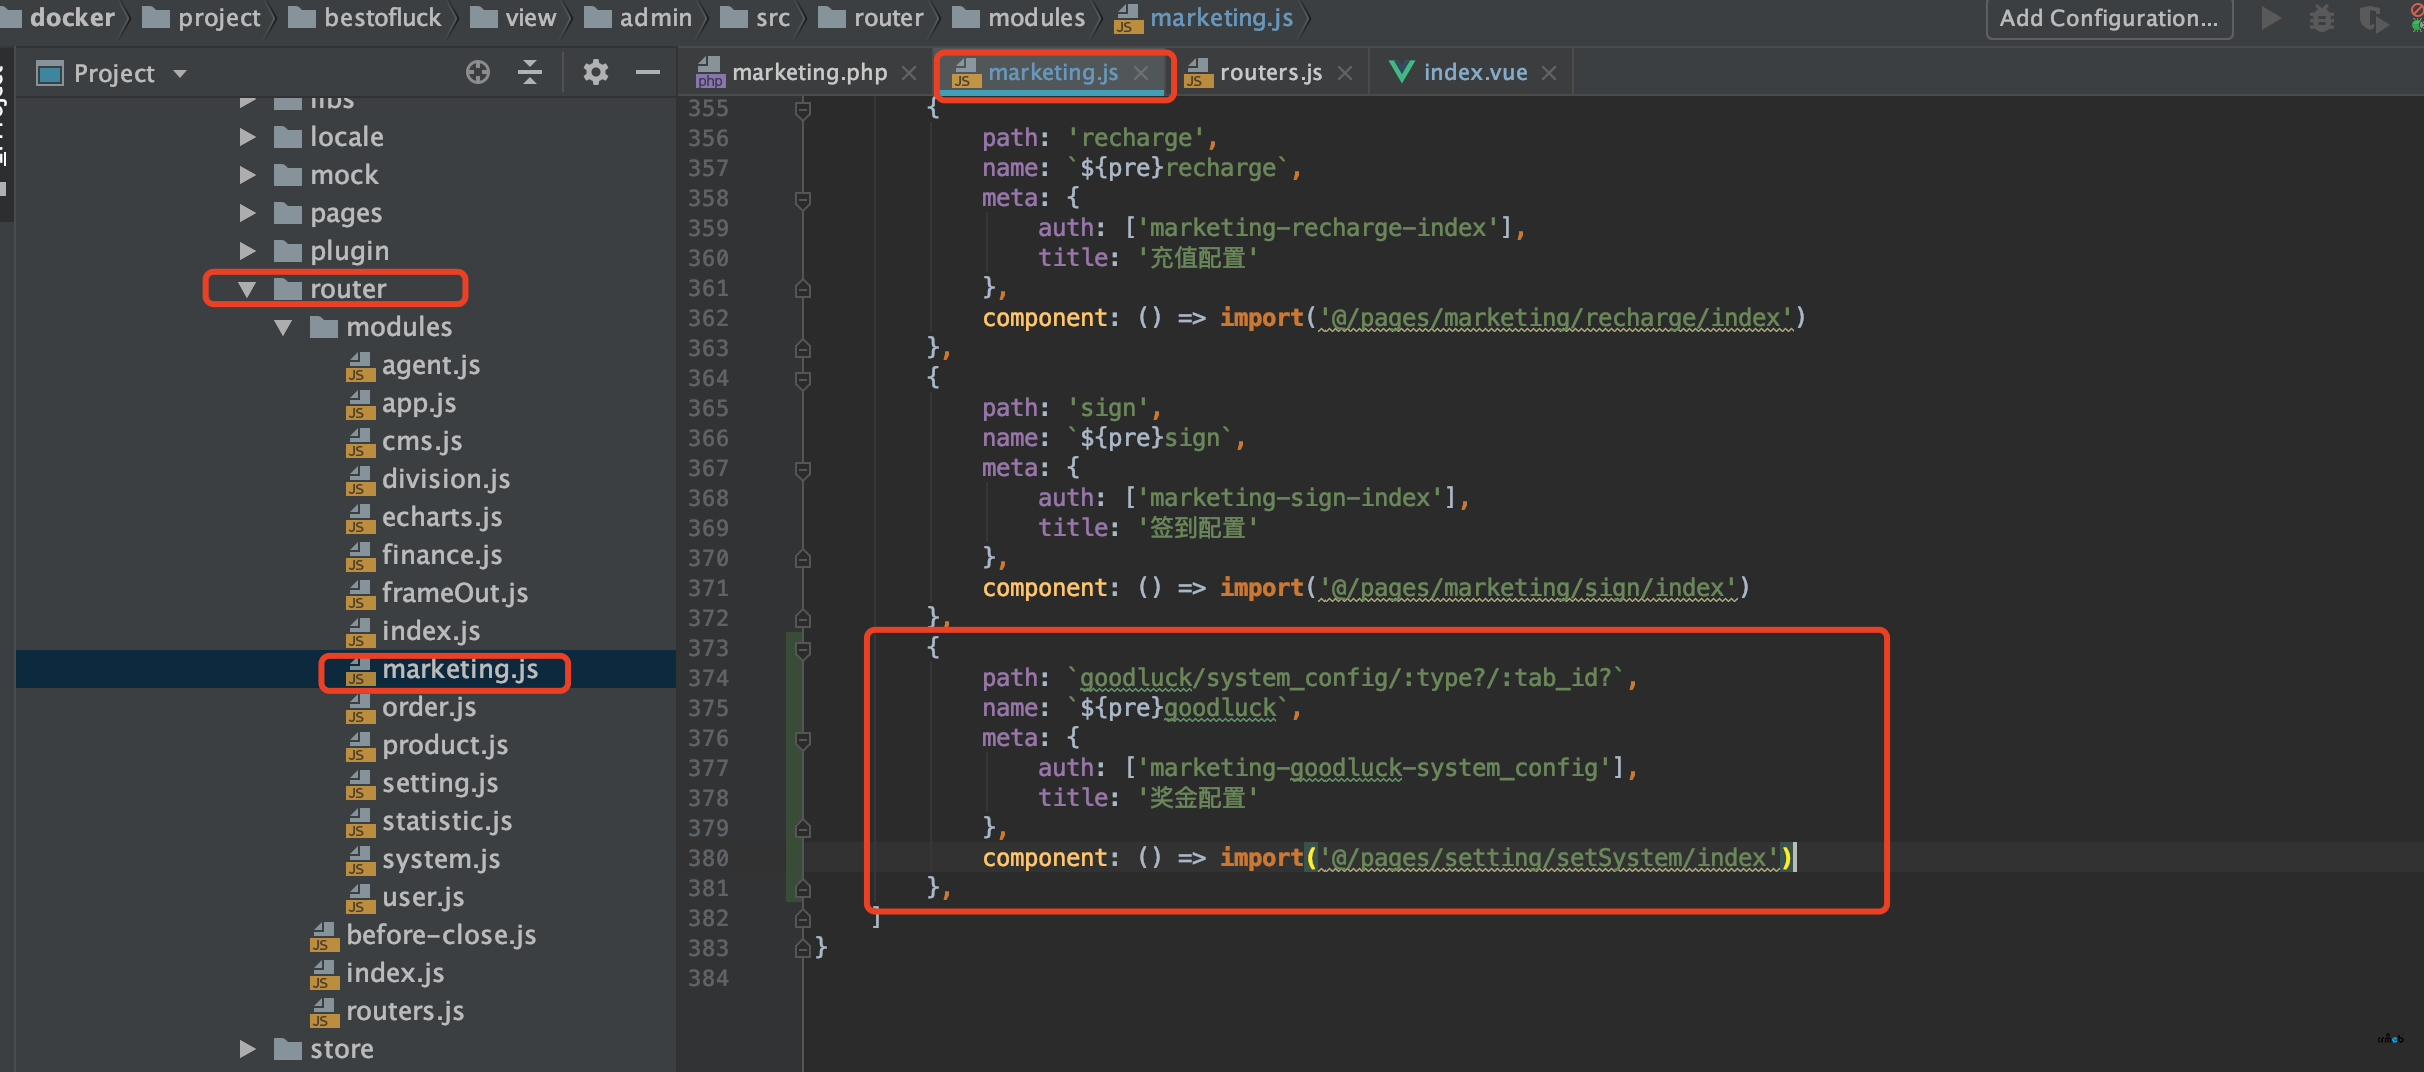Click the Collapse All icon in Project panel

coord(530,73)
